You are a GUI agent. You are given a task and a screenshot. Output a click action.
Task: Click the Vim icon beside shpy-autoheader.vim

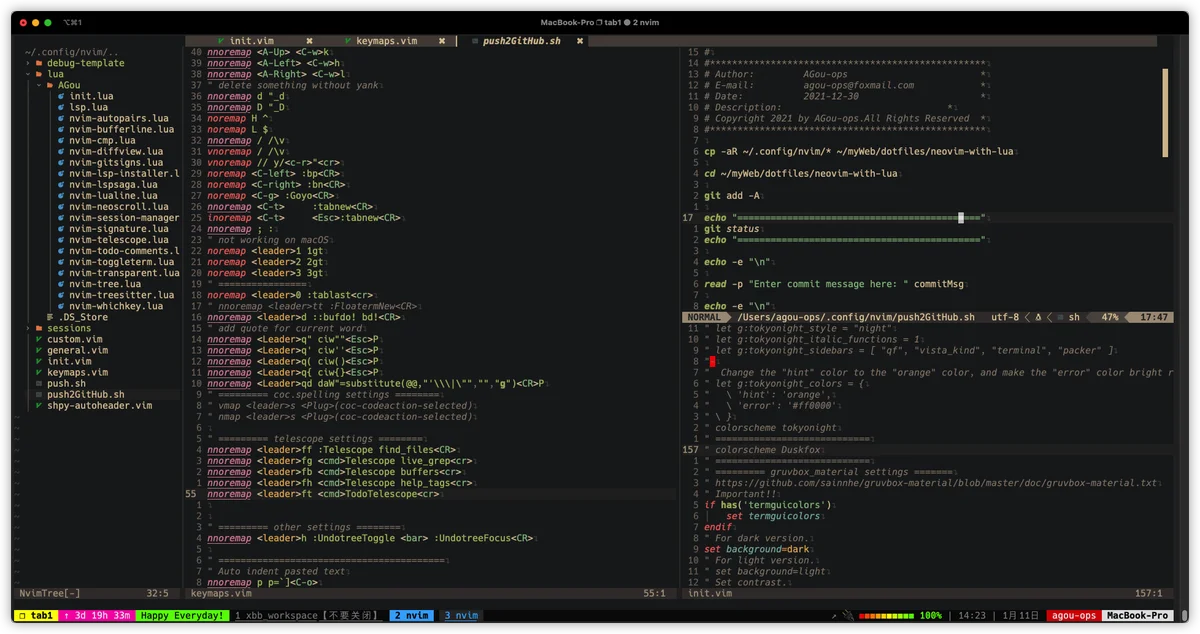pos(39,405)
